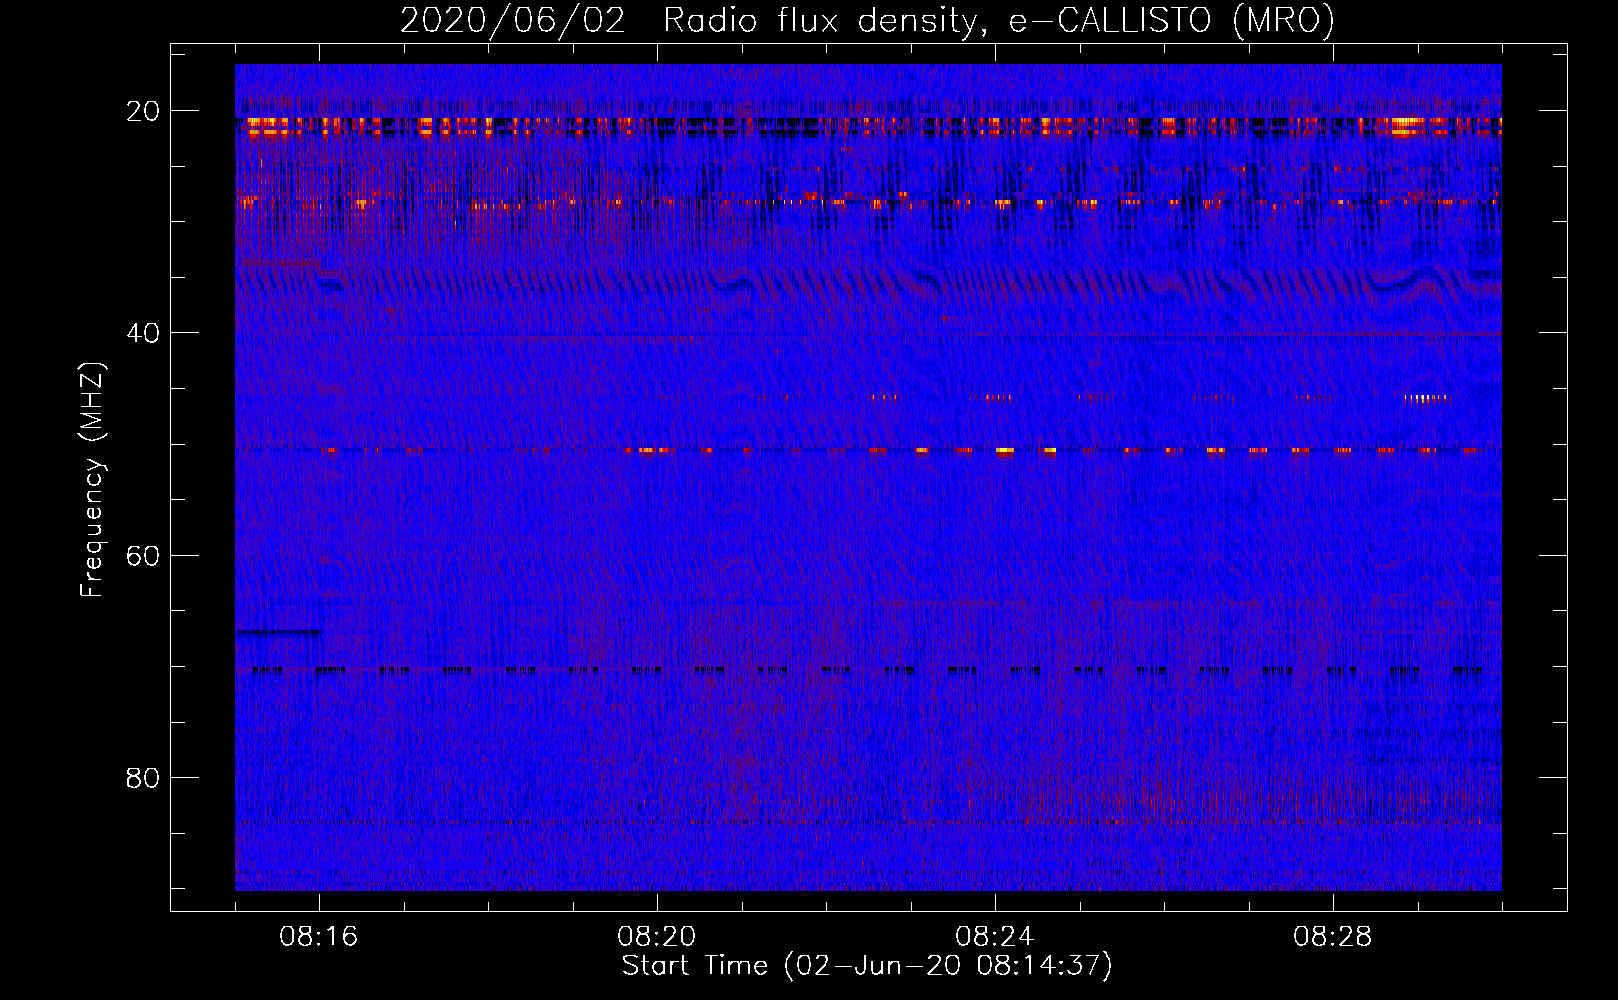1618x1000 pixels.
Task: Click the 08:16 time tick label
Action: click(319, 937)
